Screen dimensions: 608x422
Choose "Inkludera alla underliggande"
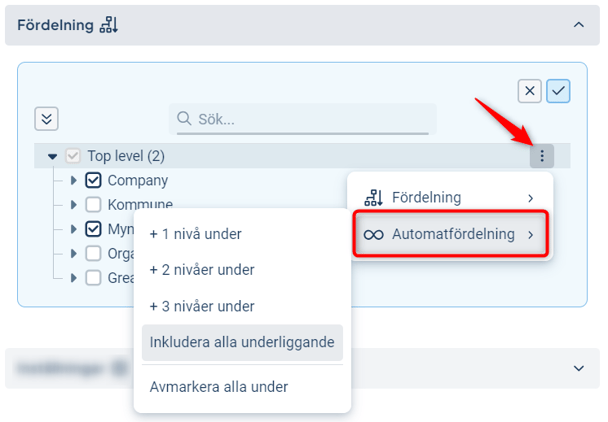(242, 342)
